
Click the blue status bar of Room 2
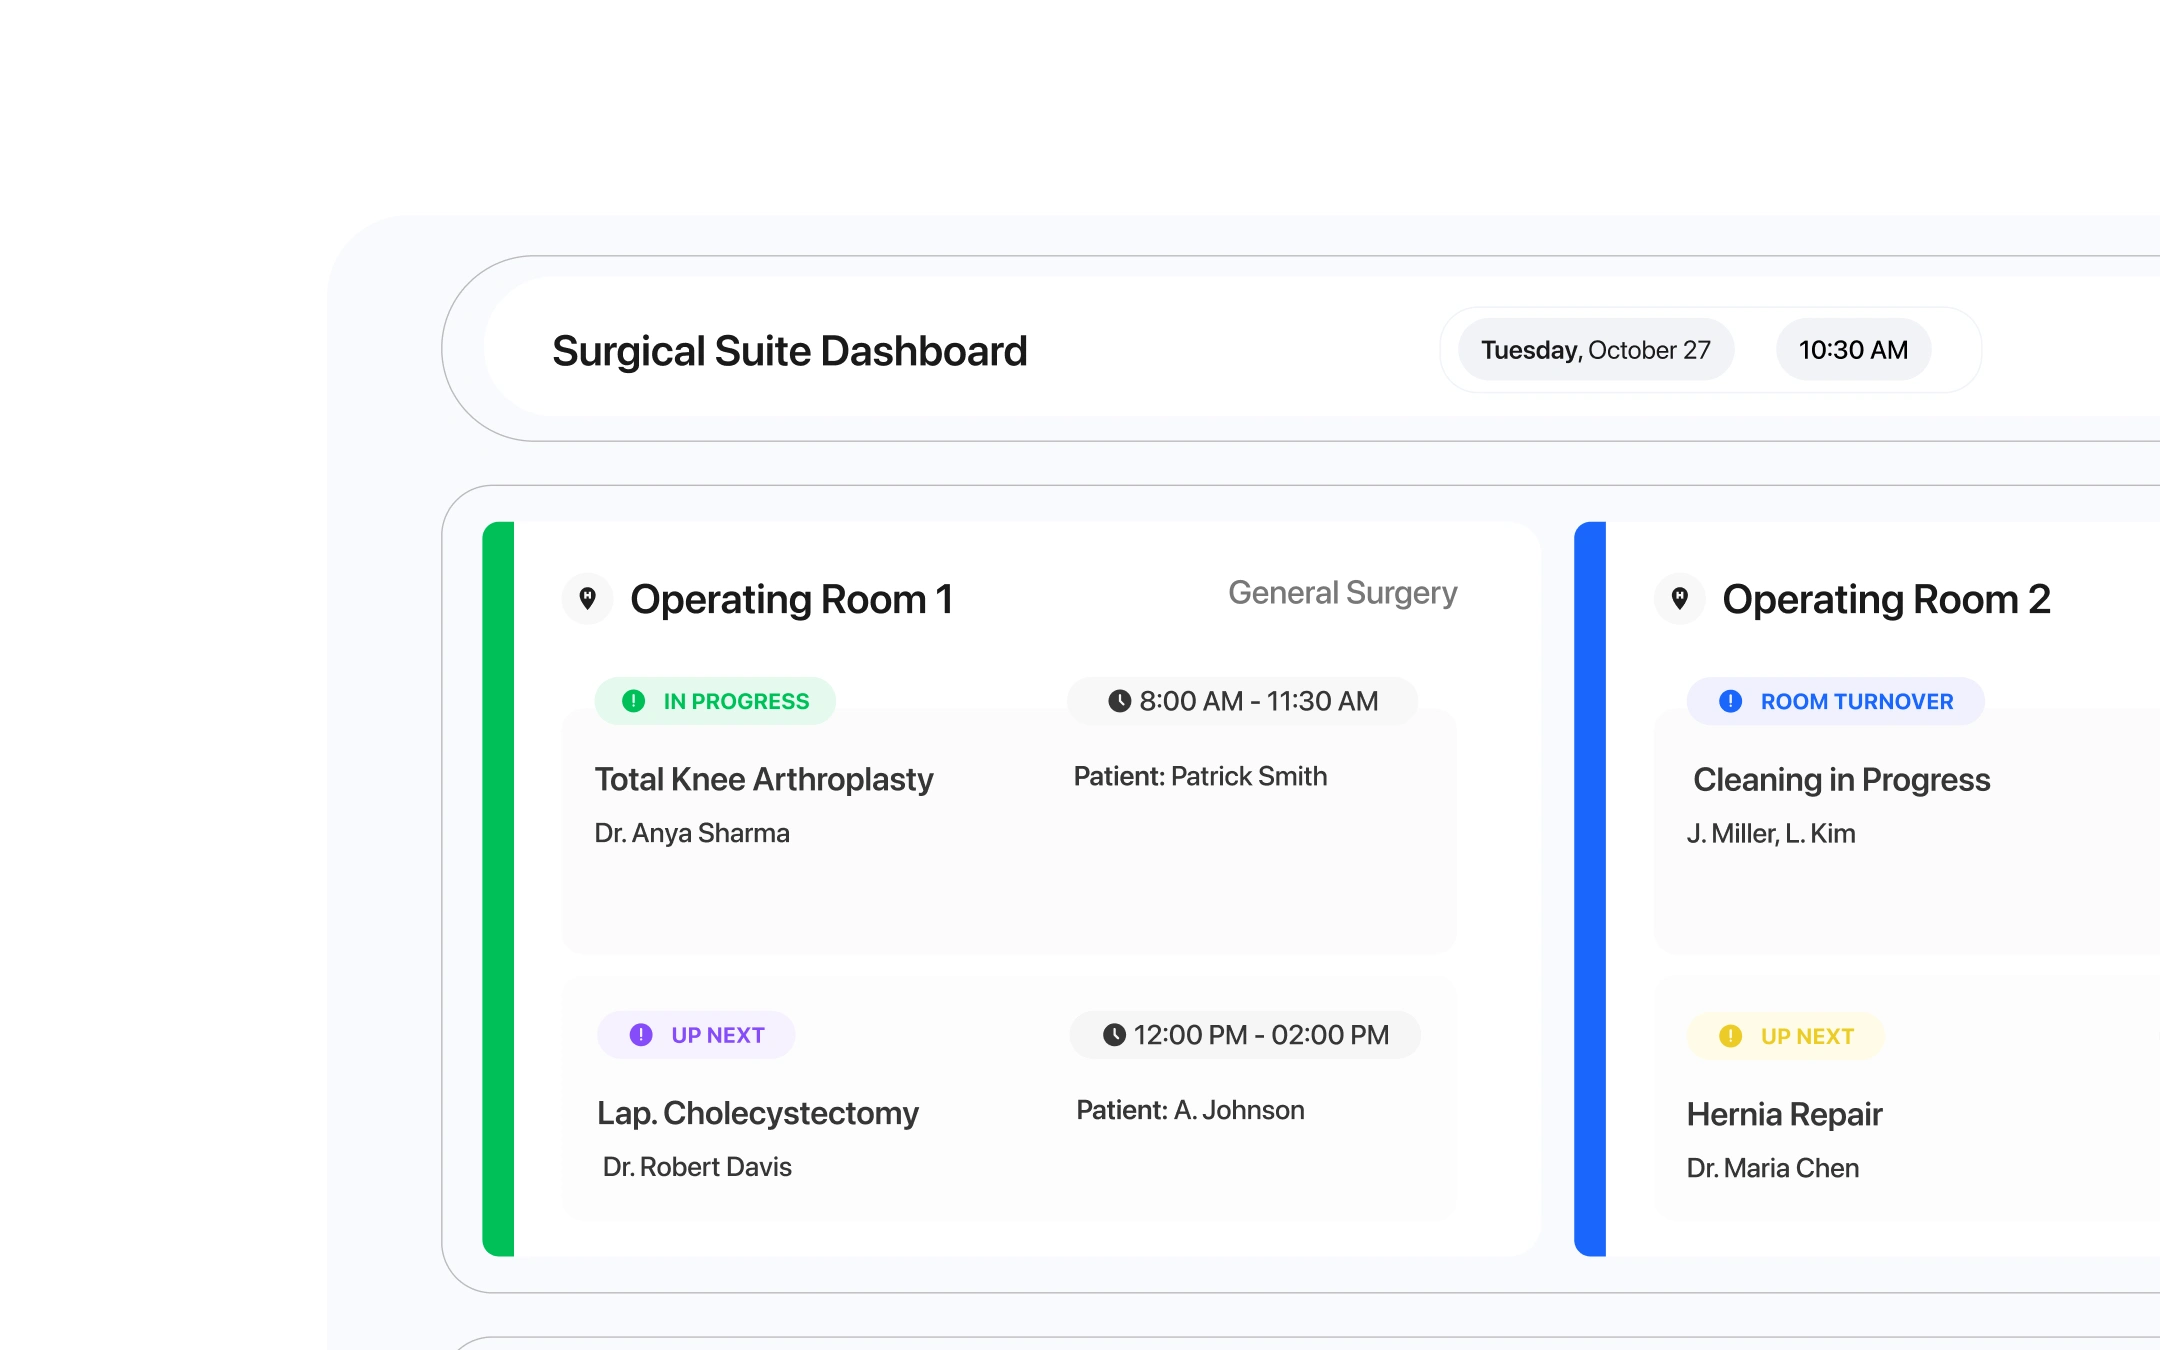coord(1590,888)
